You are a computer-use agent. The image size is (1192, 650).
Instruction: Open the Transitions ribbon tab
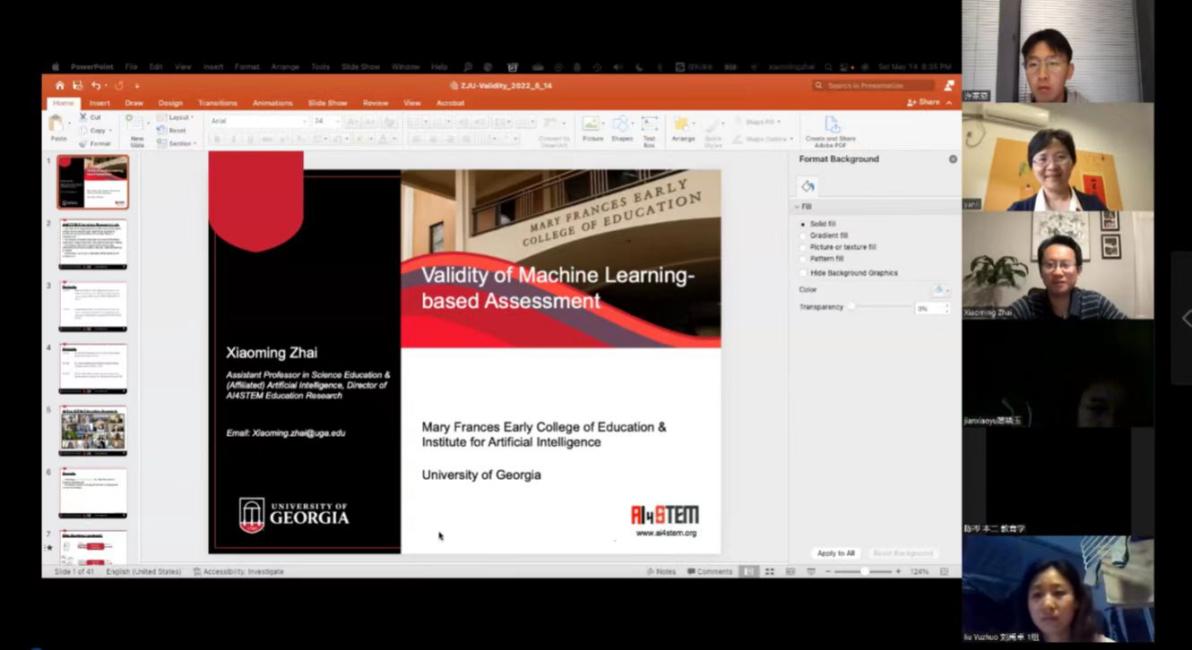[217, 103]
